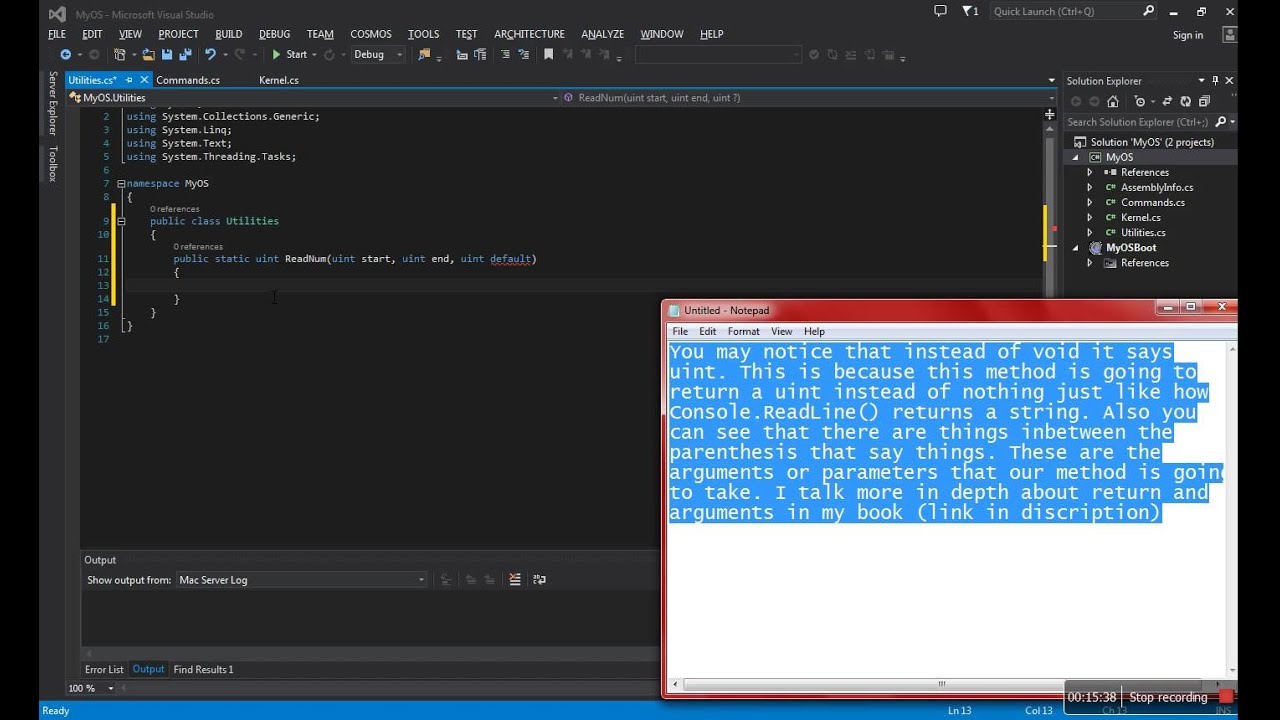Close the Utilities.cs tab
1280x720 pixels.
(144, 80)
